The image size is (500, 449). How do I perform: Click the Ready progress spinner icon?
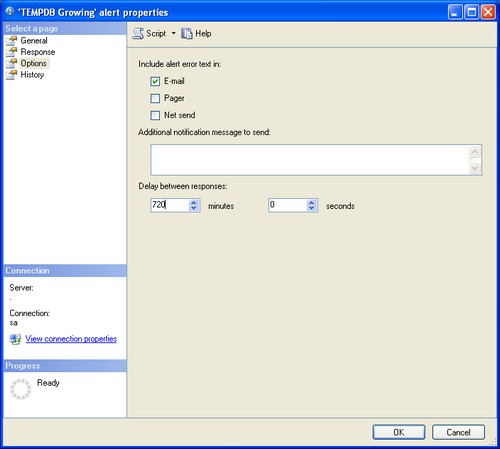tap(21, 389)
